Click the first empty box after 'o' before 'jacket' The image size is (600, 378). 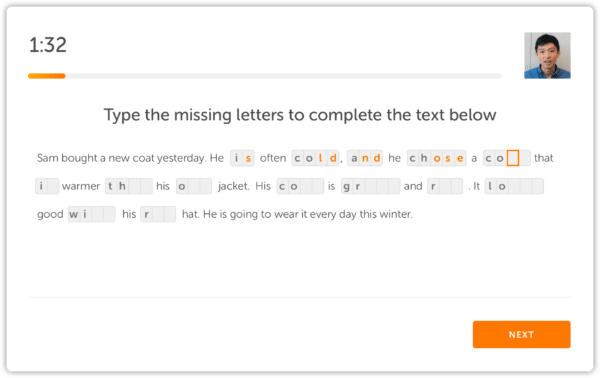point(194,186)
